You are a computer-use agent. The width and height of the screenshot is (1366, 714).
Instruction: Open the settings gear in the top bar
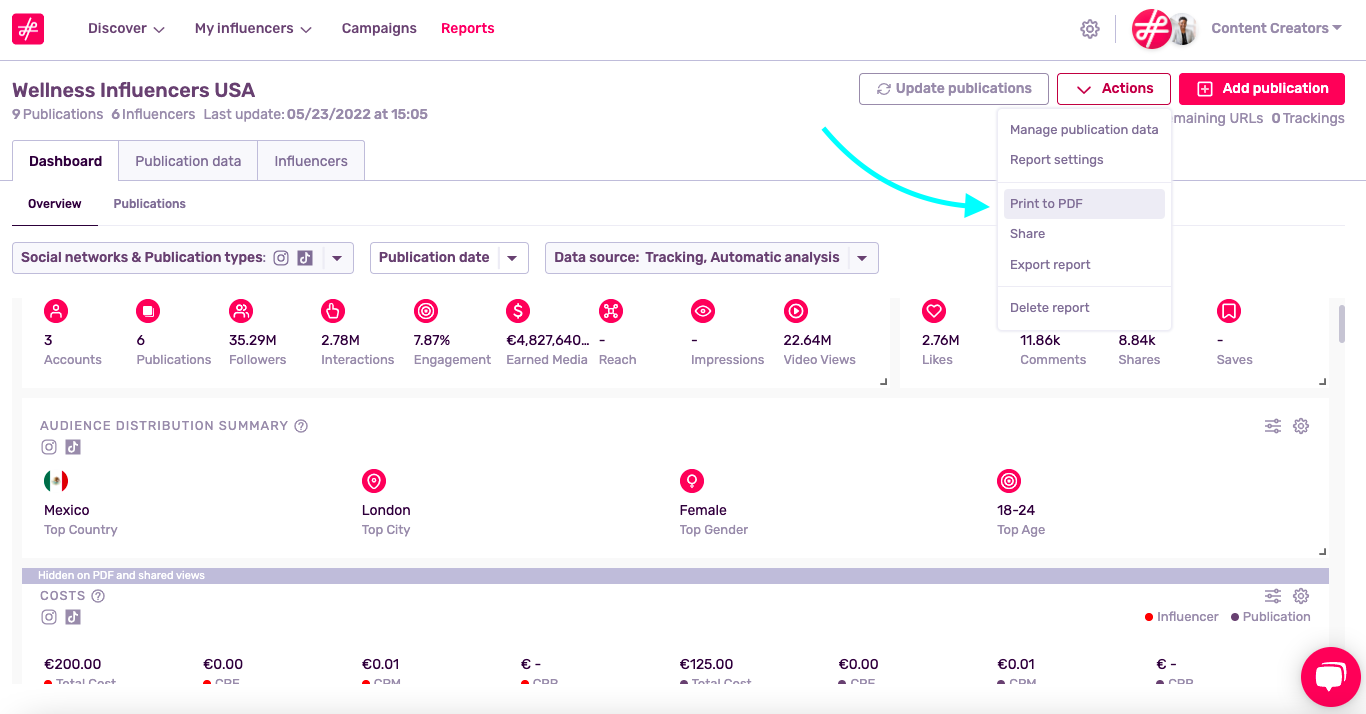pyautogui.click(x=1090, y=28)
